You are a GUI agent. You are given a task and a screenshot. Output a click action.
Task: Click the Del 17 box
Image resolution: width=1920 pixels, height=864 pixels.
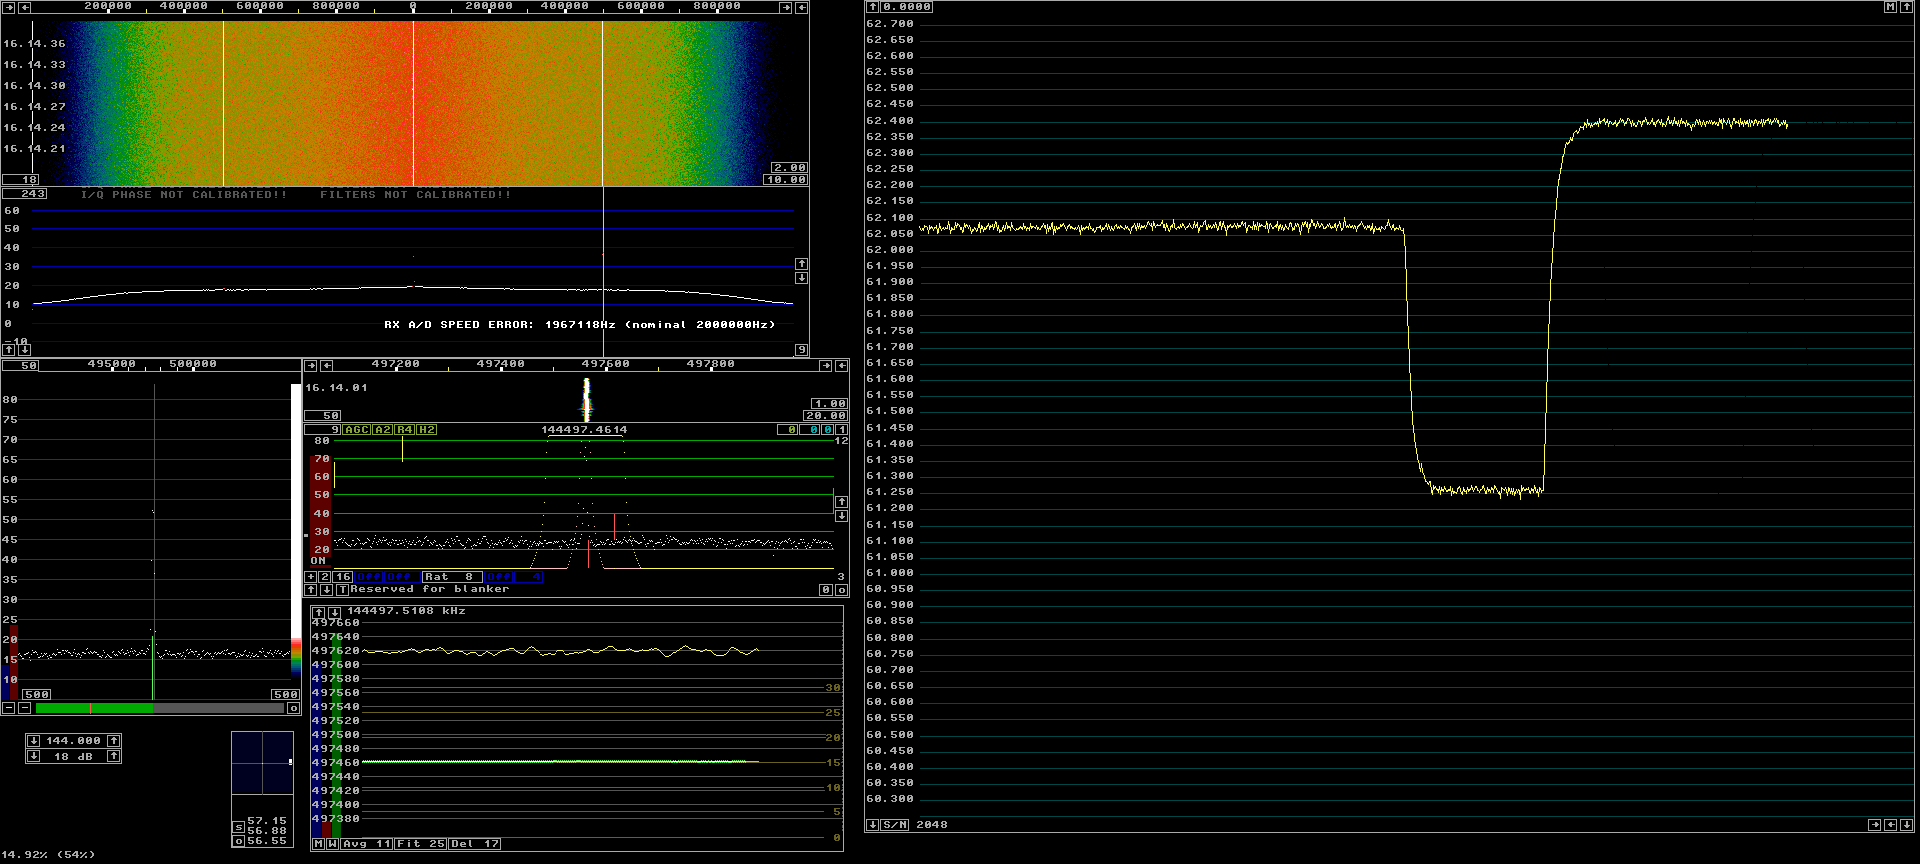tap(474, 844)
